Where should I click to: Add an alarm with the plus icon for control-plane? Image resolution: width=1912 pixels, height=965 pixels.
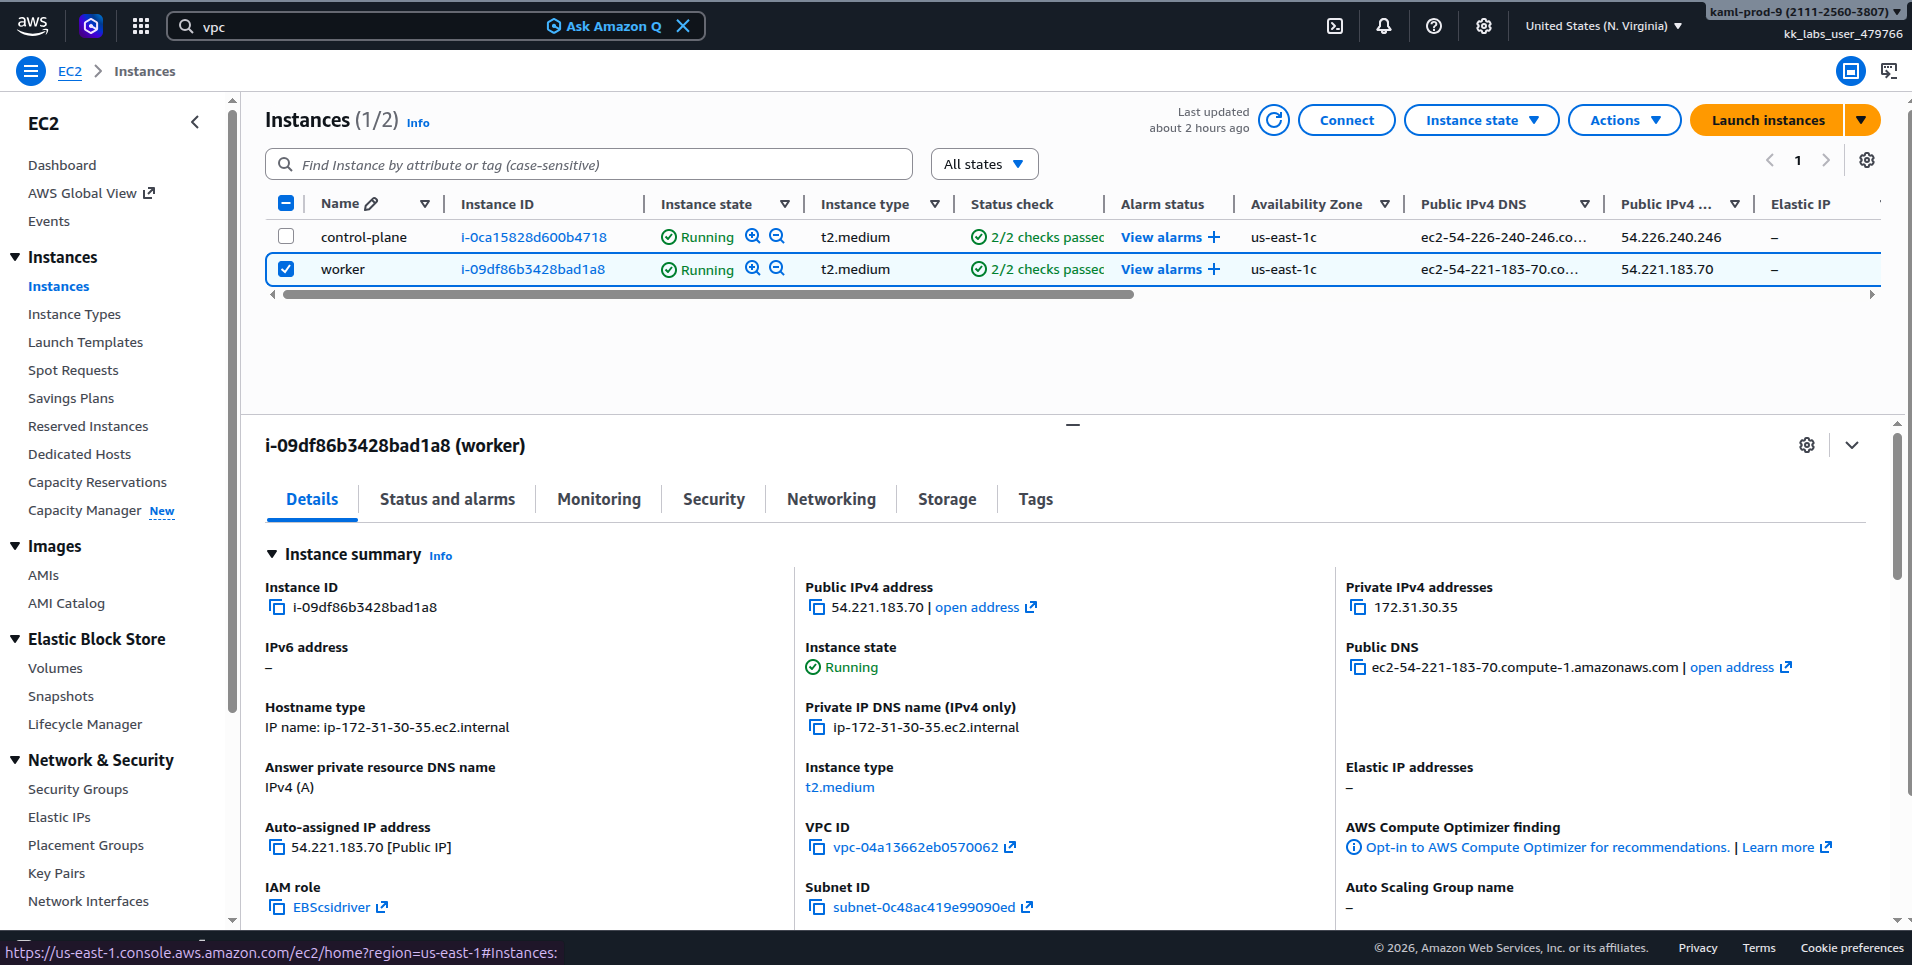[1214, 237]
